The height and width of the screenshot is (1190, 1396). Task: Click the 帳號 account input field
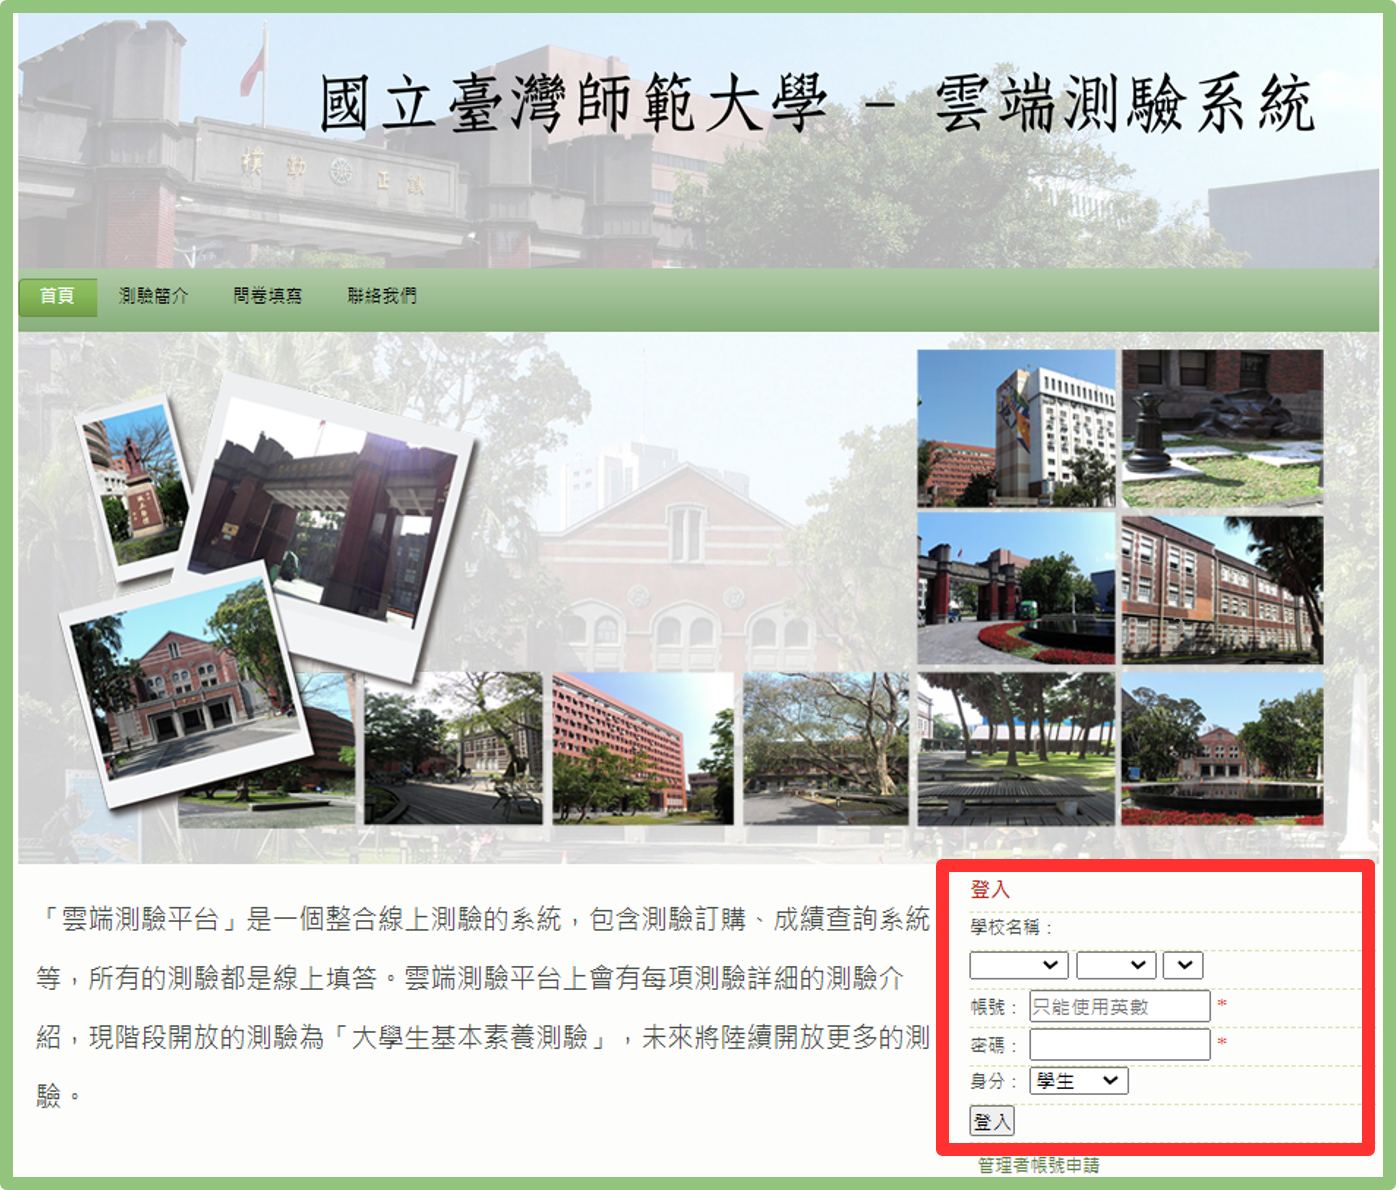pyautogui.click(x=1119, y=1006)
